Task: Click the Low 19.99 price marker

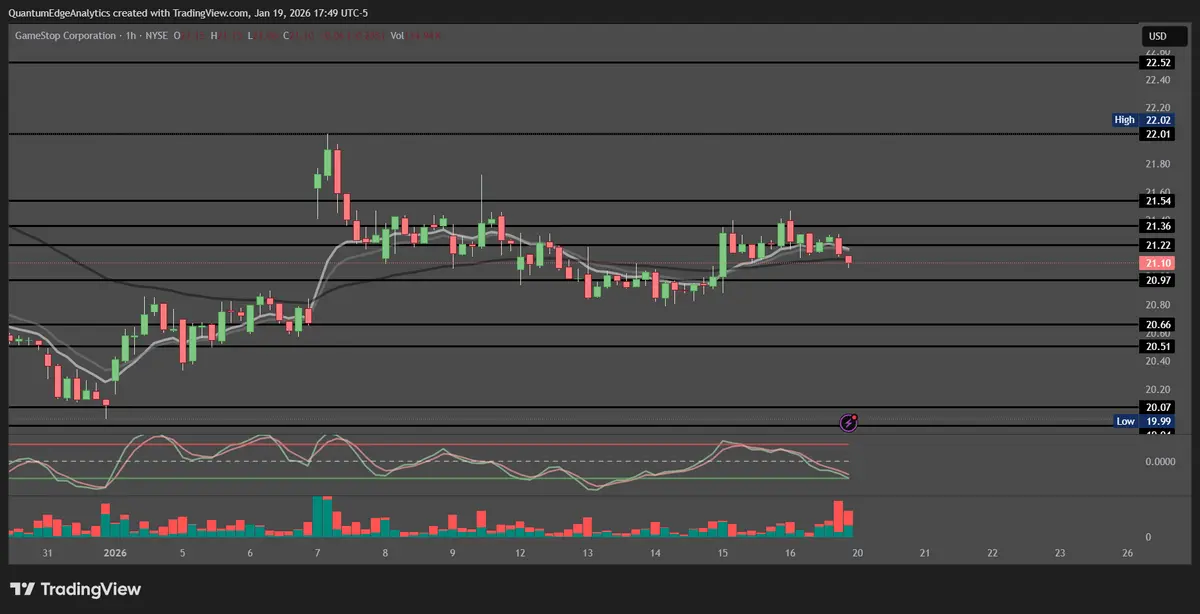Action: point(1143,421)
